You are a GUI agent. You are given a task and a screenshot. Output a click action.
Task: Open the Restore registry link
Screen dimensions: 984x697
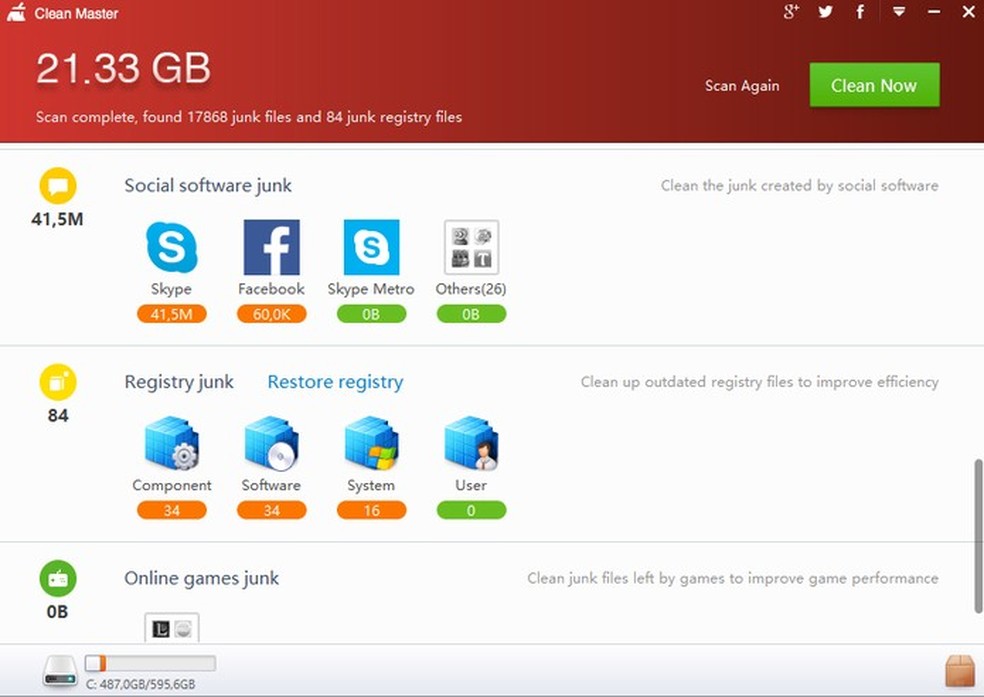[x=335, y=382]
